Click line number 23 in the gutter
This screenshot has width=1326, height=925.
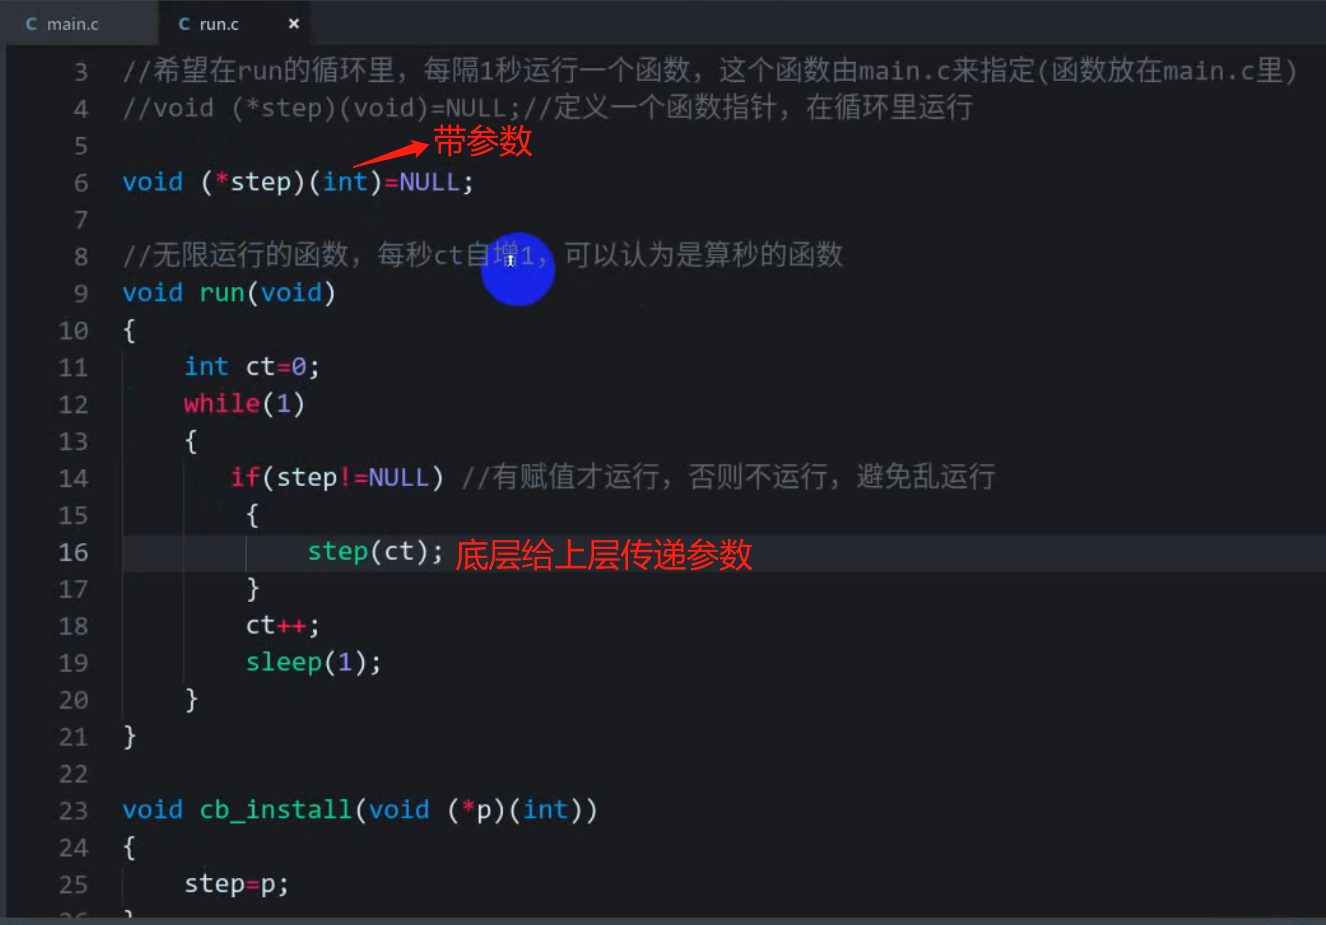(x=73, y=810)
